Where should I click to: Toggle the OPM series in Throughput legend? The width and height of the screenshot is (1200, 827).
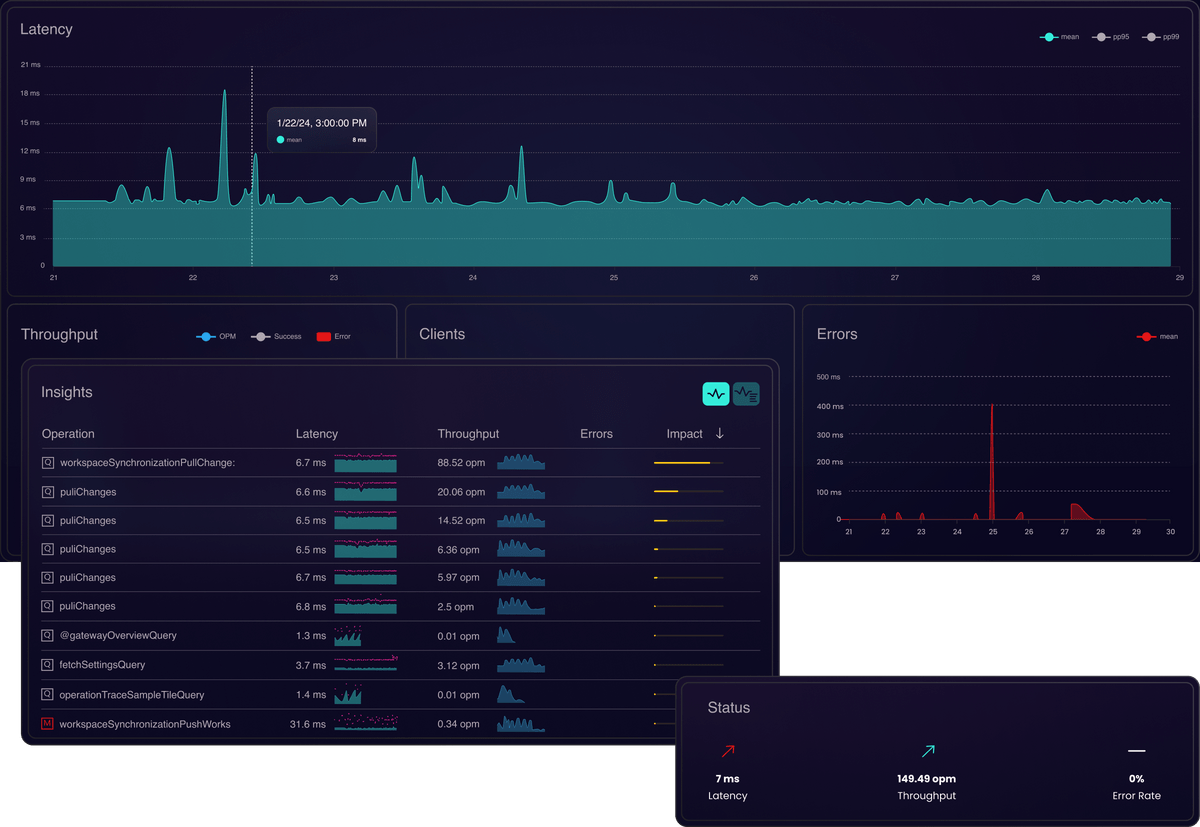coord(216,337)
